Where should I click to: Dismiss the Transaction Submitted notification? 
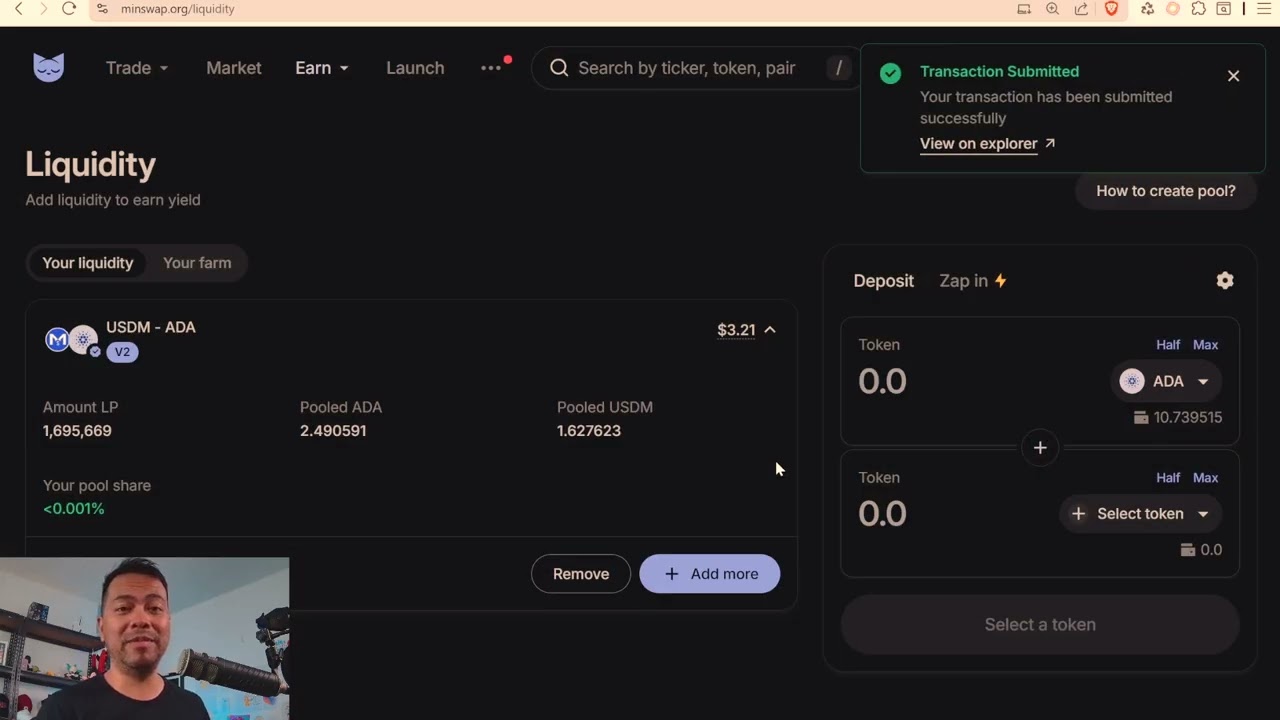point(1233,76)
